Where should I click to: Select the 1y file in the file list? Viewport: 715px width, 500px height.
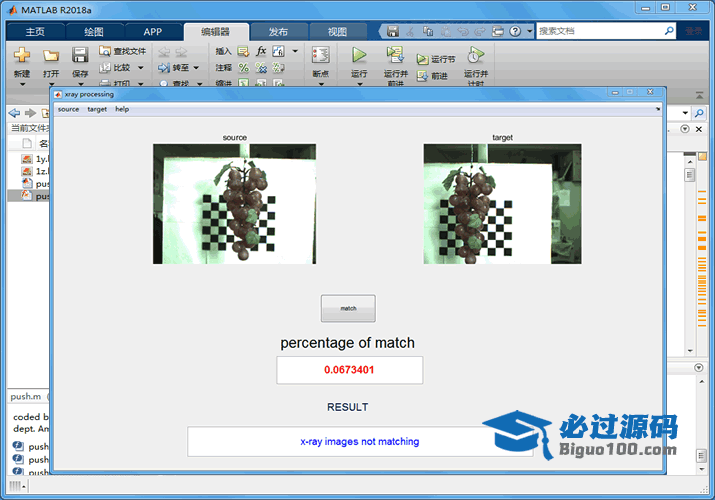(35, 159)
